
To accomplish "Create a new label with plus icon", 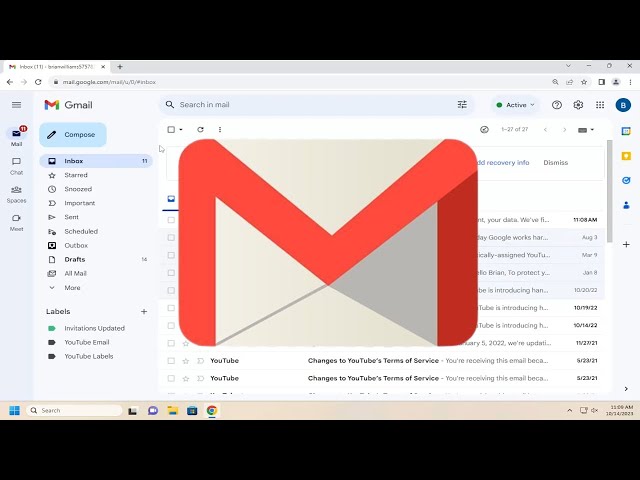I will point(144,311).
